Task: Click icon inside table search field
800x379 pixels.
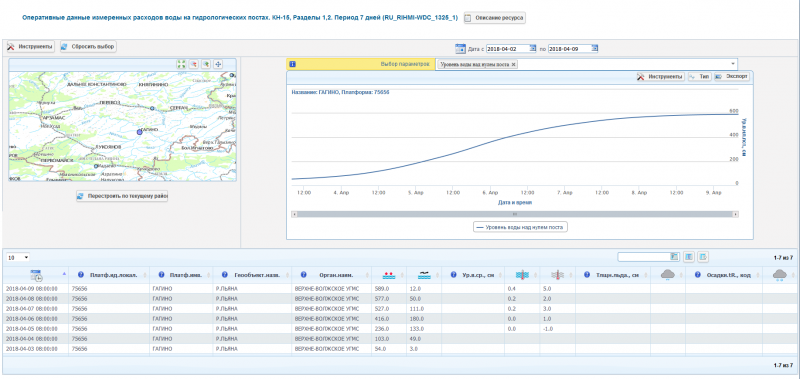Action: (x=674, y=257)
